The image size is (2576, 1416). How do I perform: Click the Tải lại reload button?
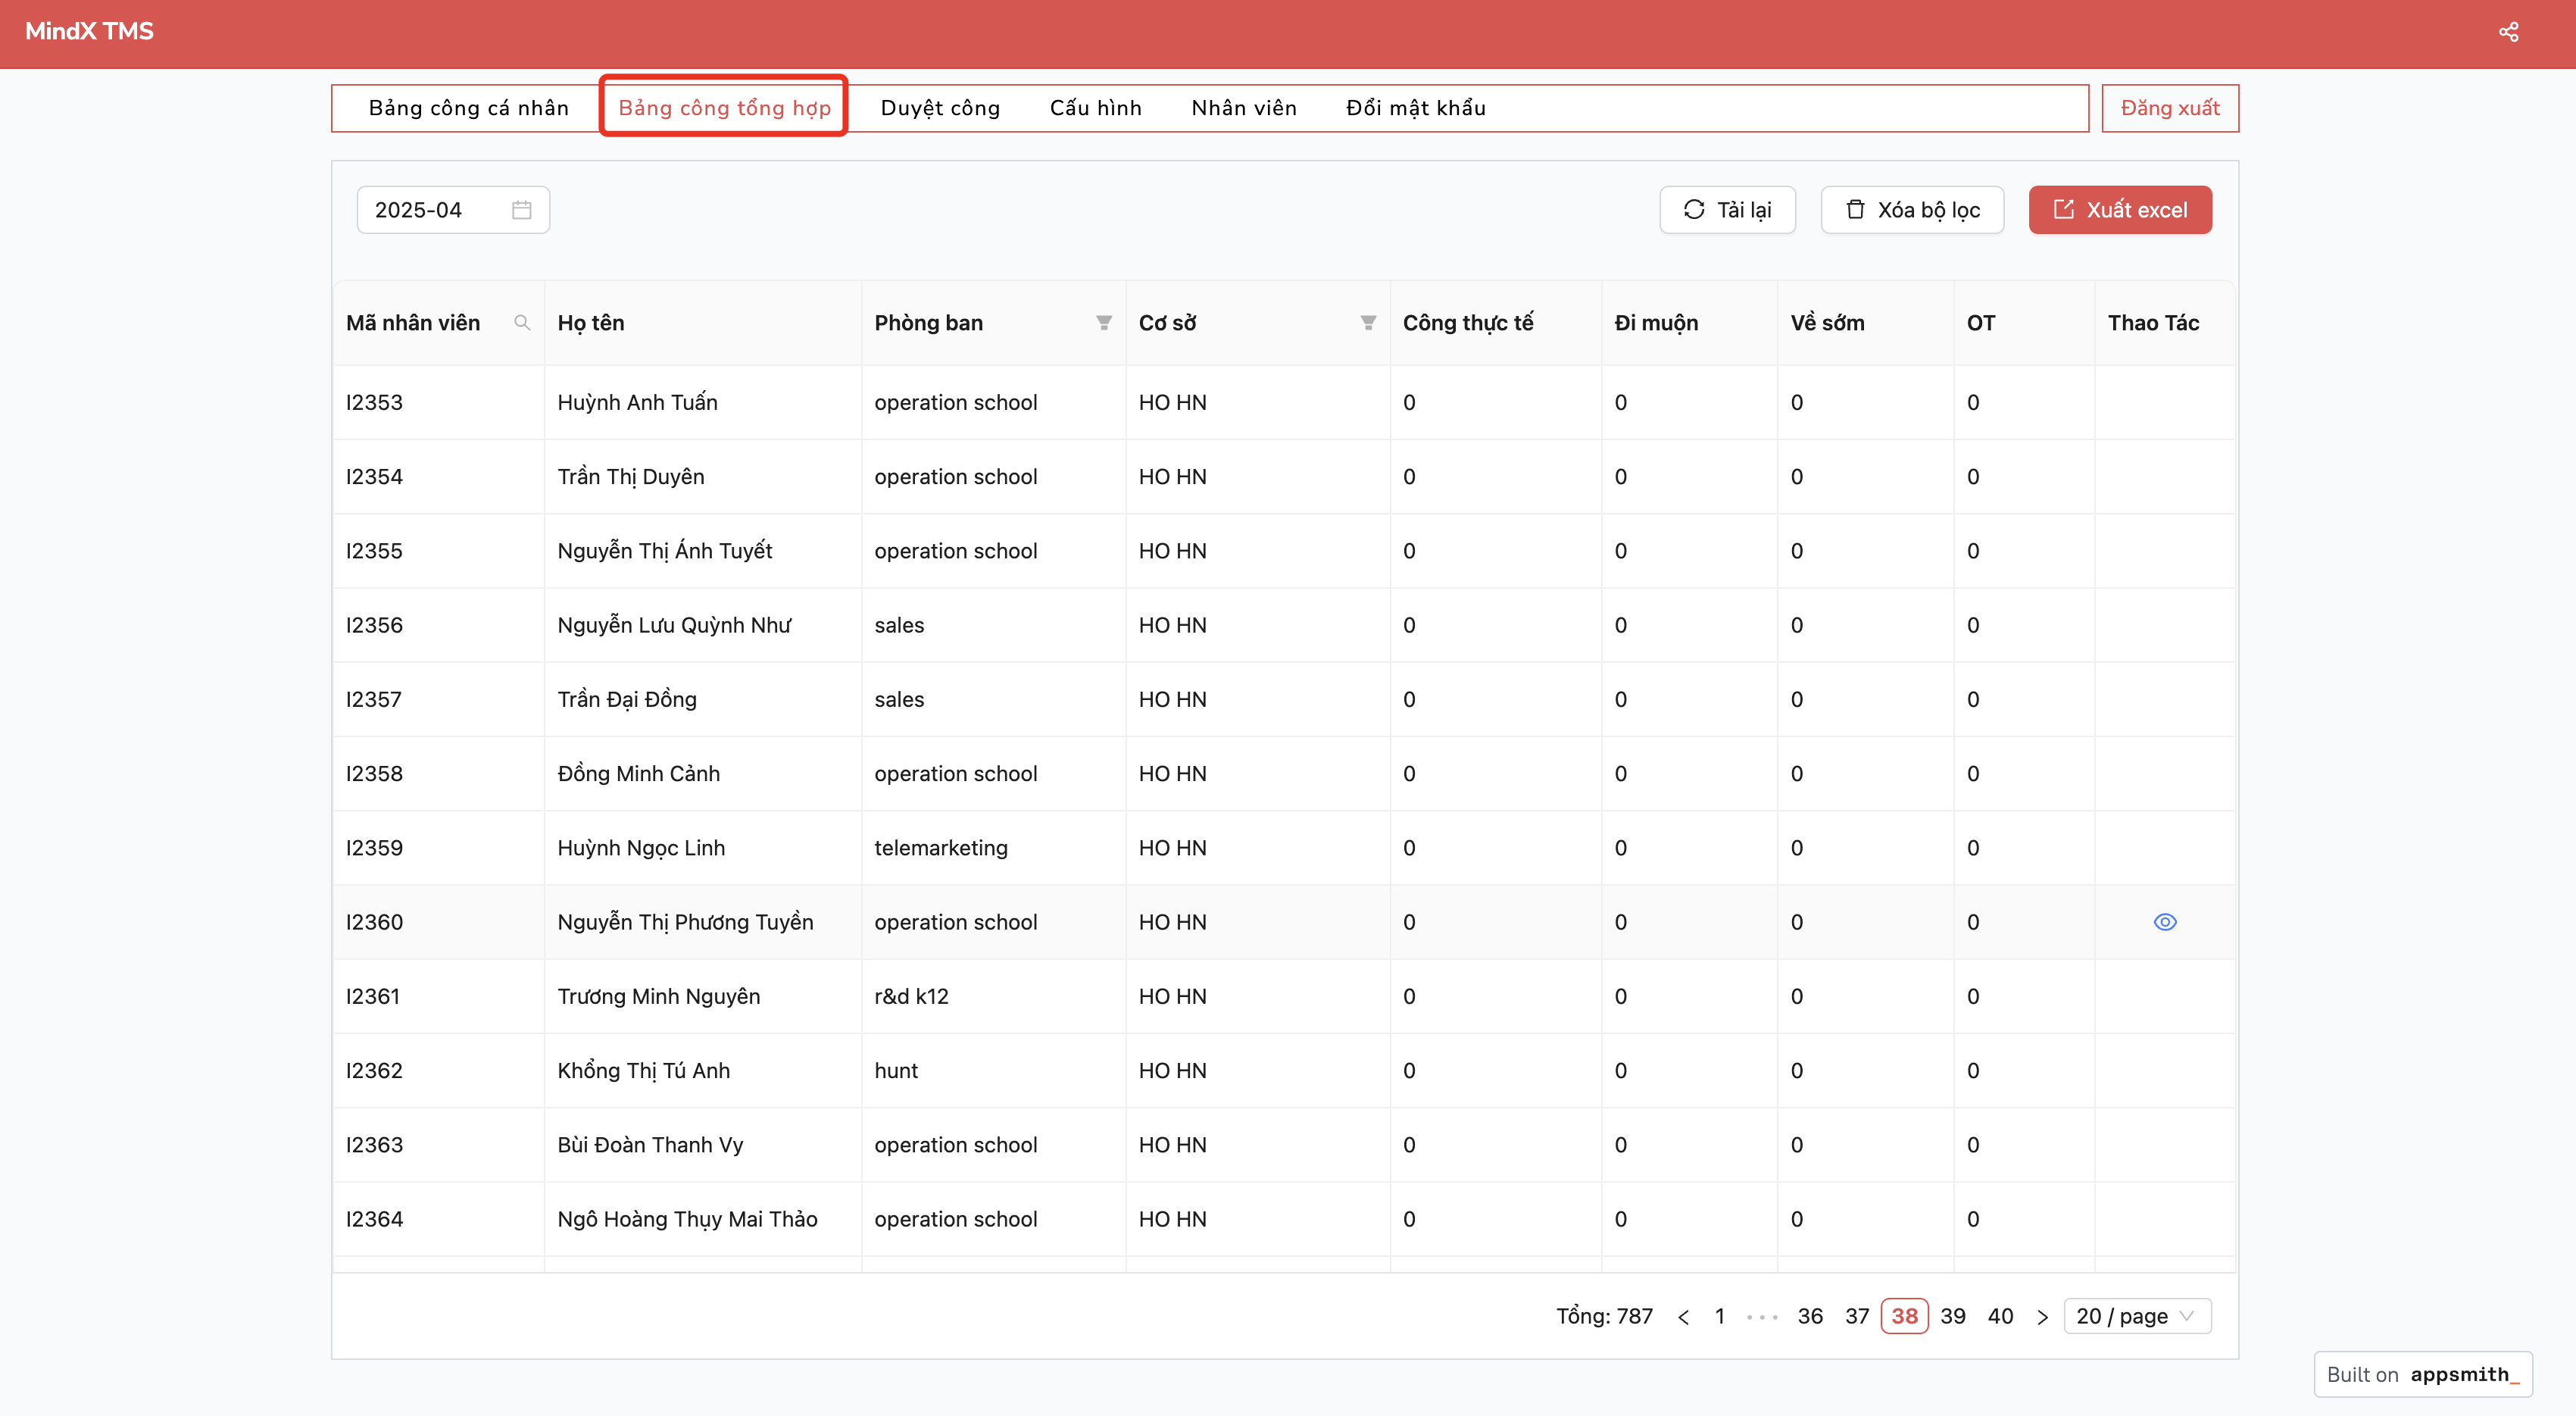click(1727, 210)
